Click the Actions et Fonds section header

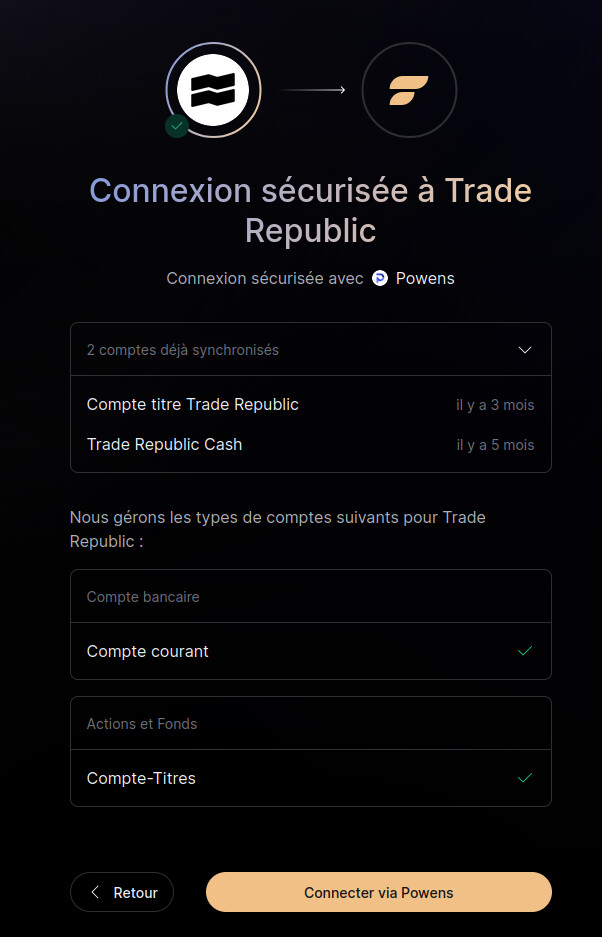(x=142, y=724)
